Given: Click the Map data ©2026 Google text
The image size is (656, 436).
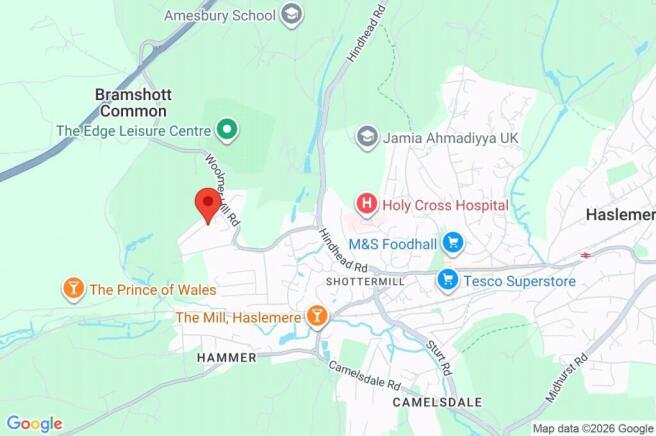Looking at the screenshot, I should click(593, 428).
